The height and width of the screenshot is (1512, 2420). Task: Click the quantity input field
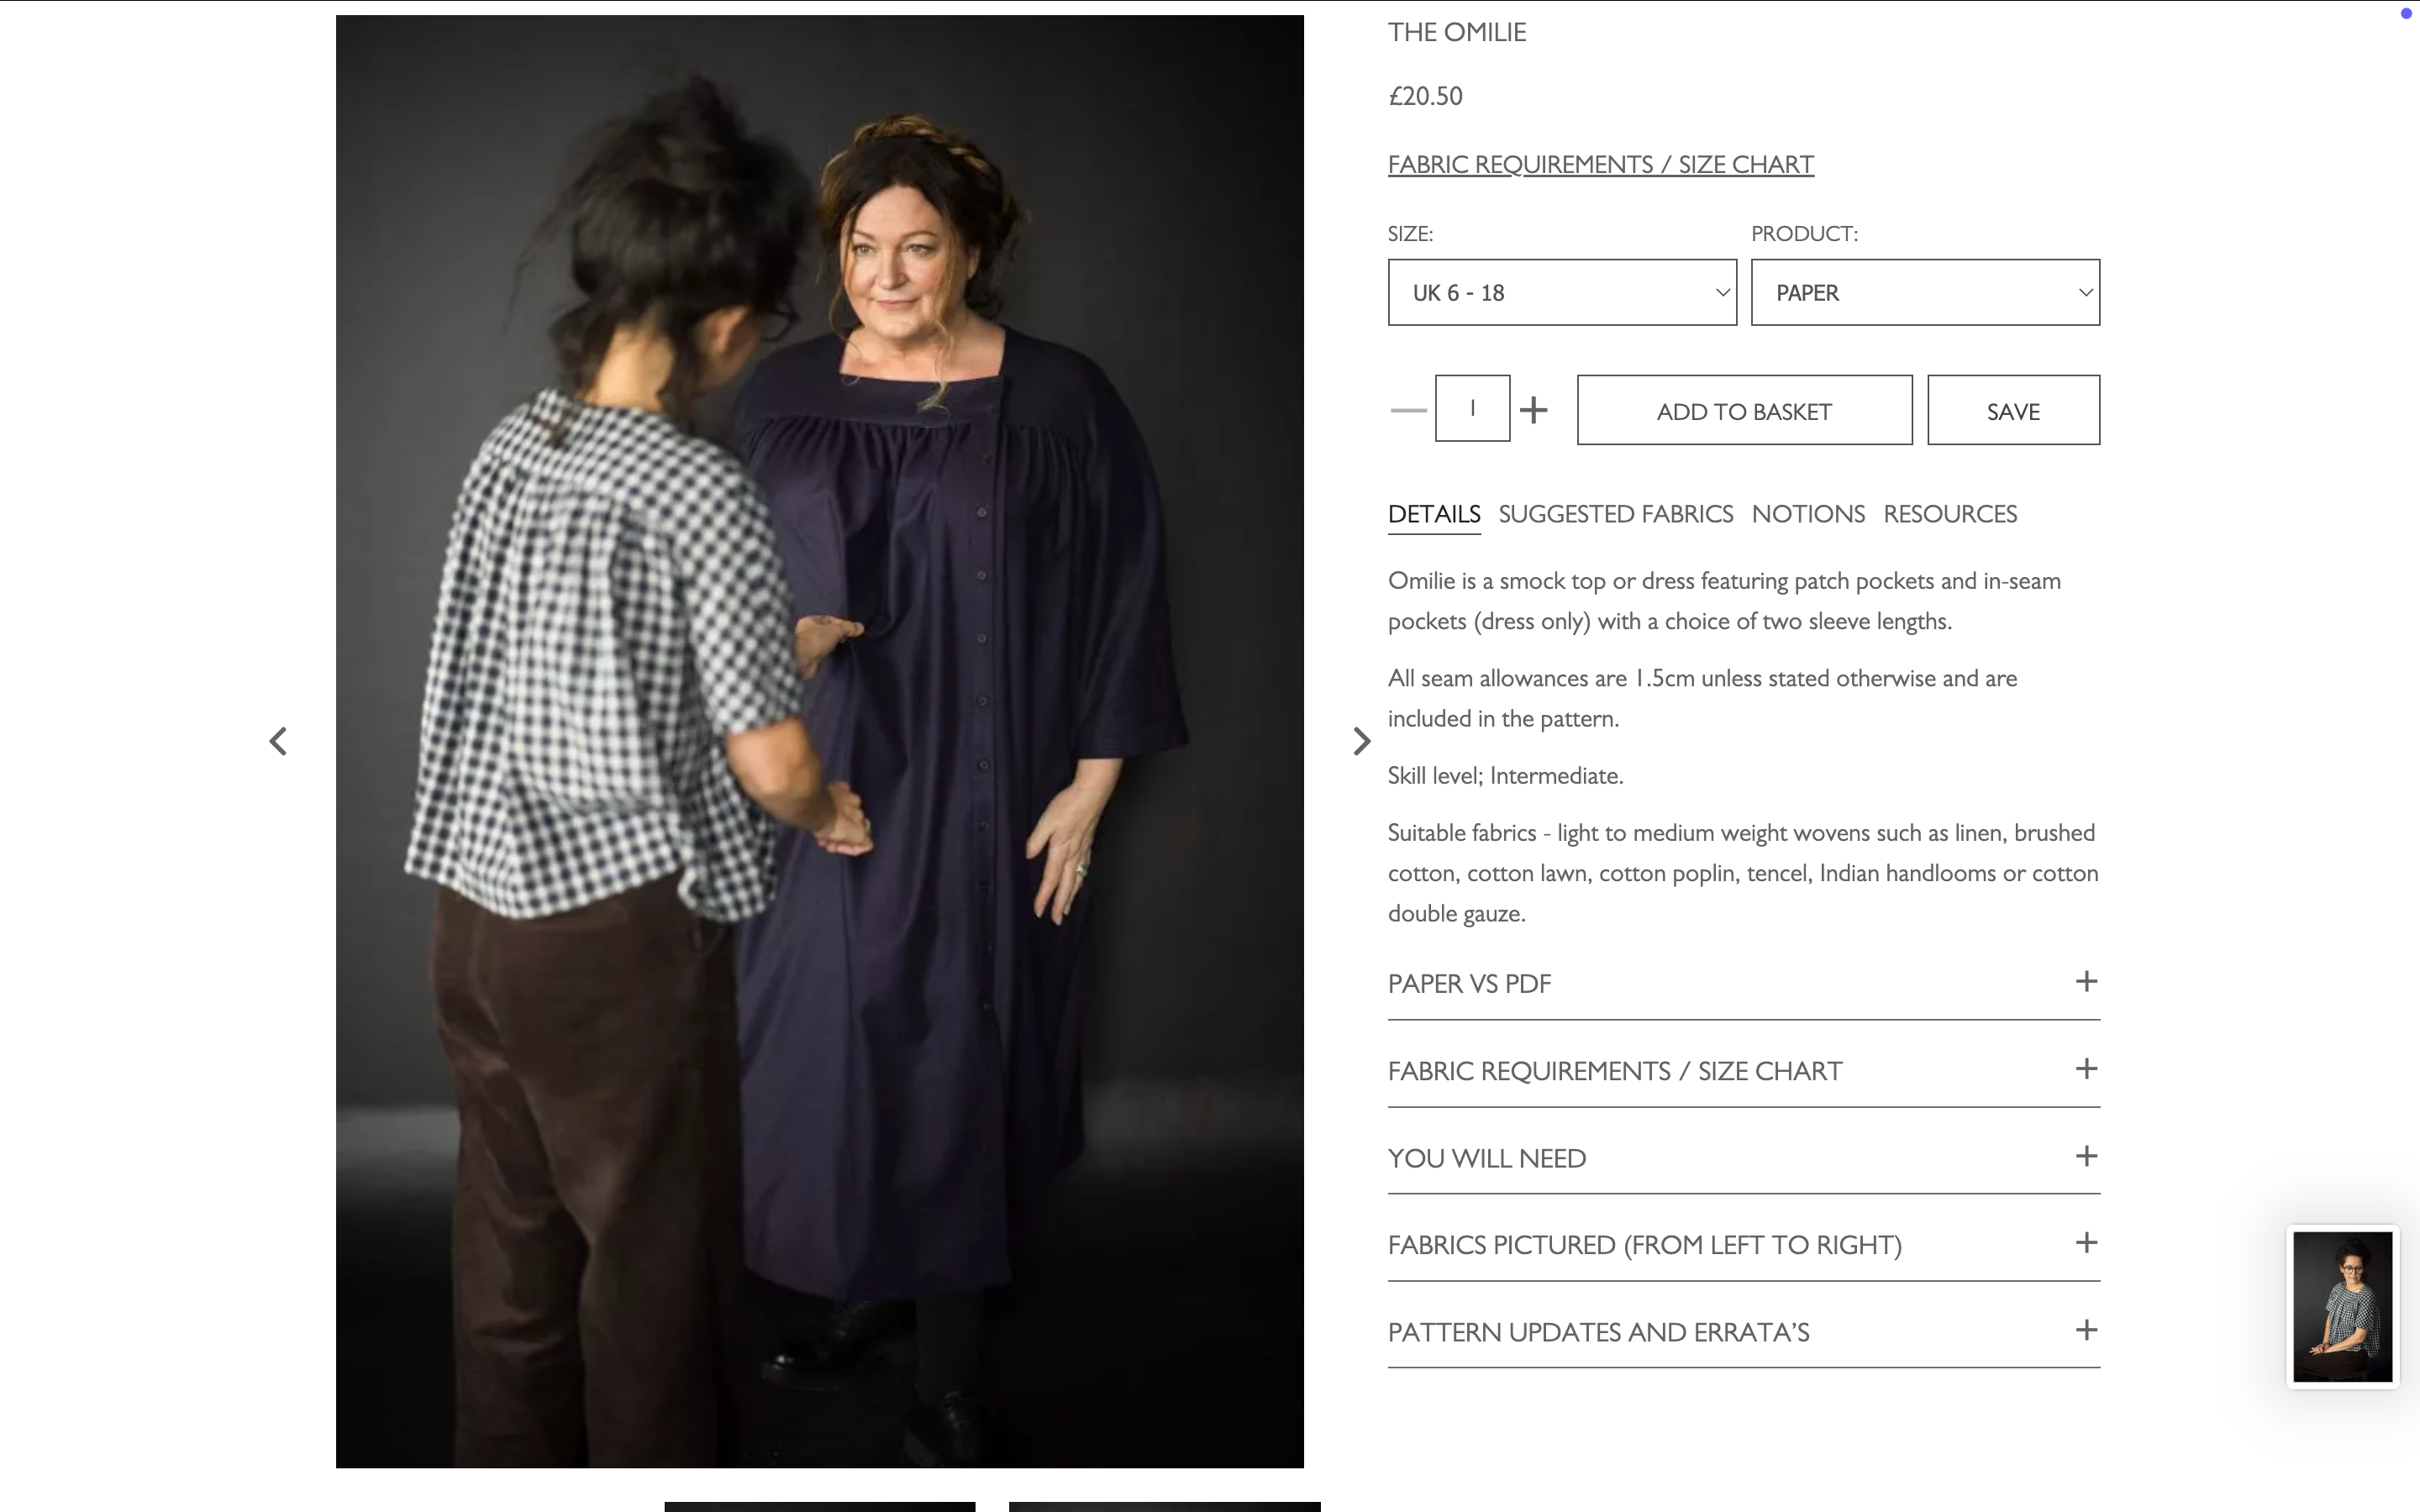tap(1472, 408)
